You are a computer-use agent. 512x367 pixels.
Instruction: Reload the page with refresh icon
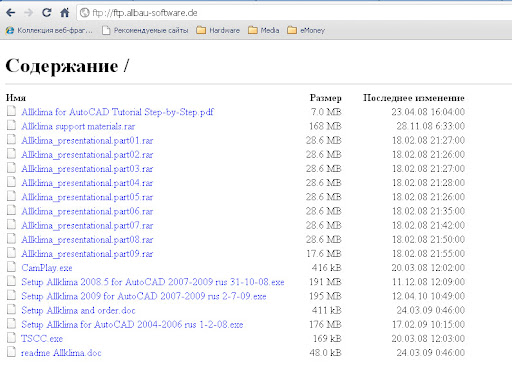(x=46, y=13)
